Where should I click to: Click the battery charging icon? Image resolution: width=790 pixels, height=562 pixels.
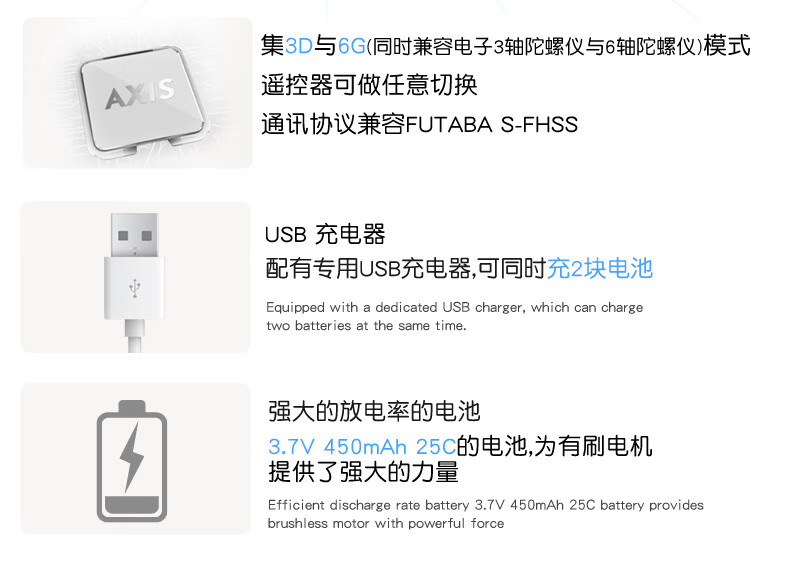pyautogui.click(x=132, y=461)
